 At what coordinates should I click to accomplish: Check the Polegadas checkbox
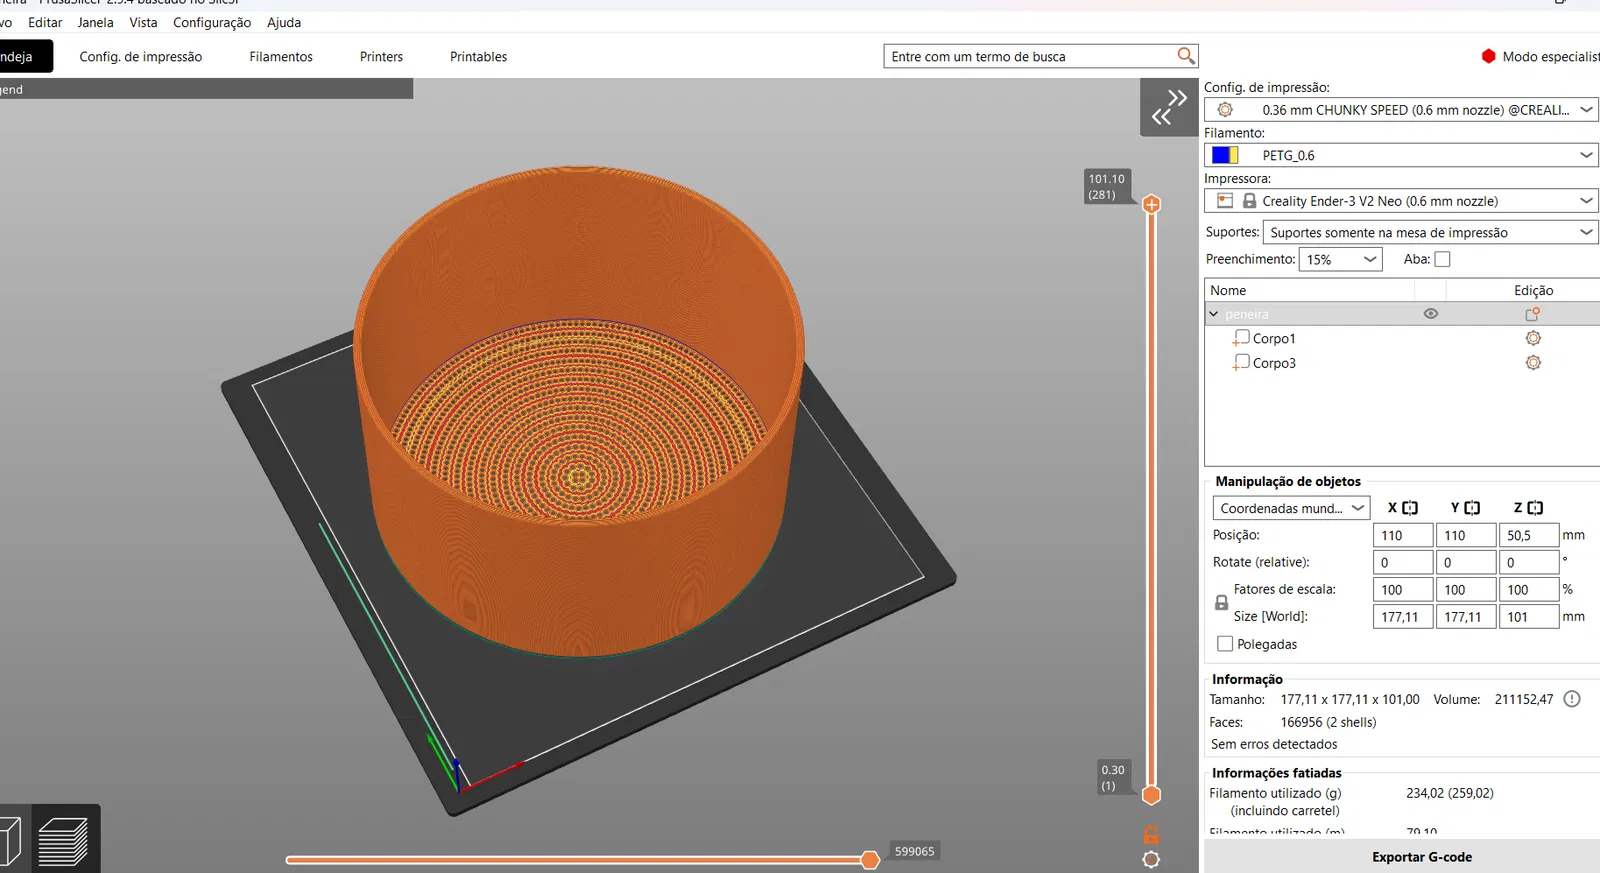point(1225,644)
